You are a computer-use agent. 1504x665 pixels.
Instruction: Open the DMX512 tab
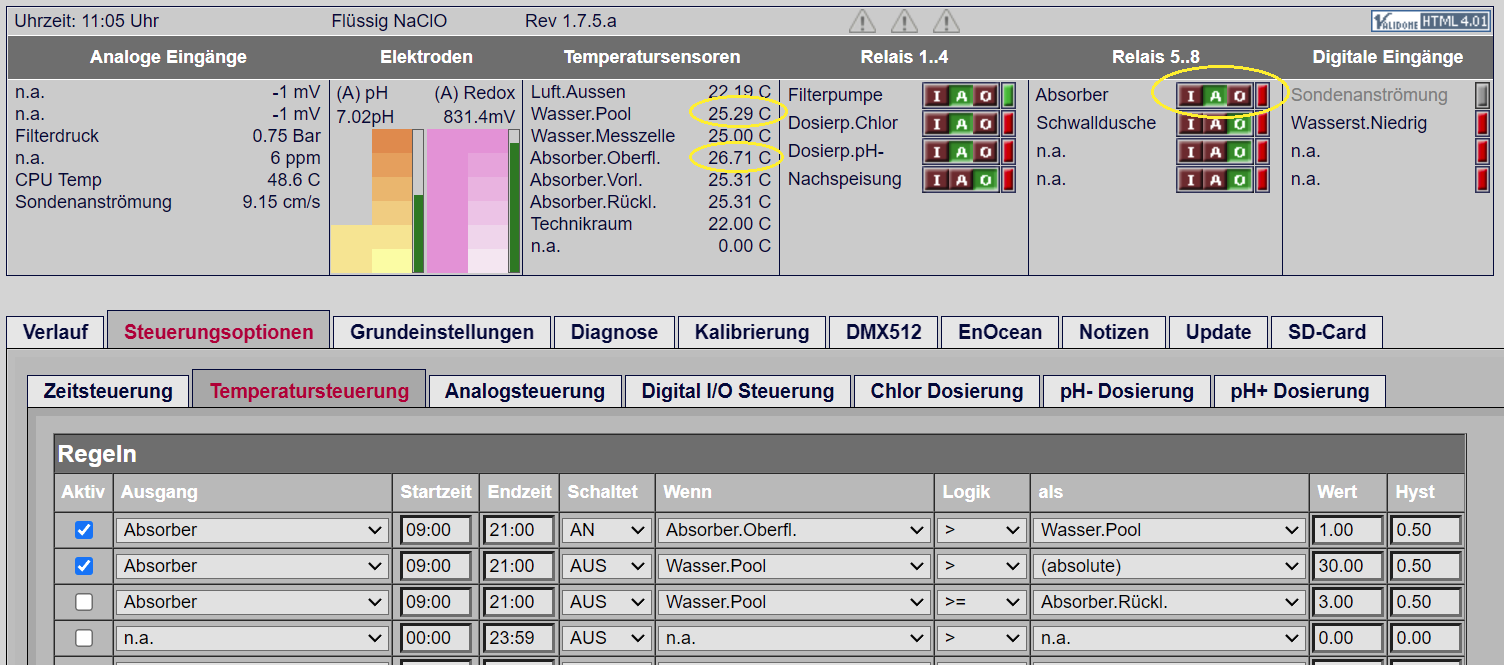(x=884, y=332)
